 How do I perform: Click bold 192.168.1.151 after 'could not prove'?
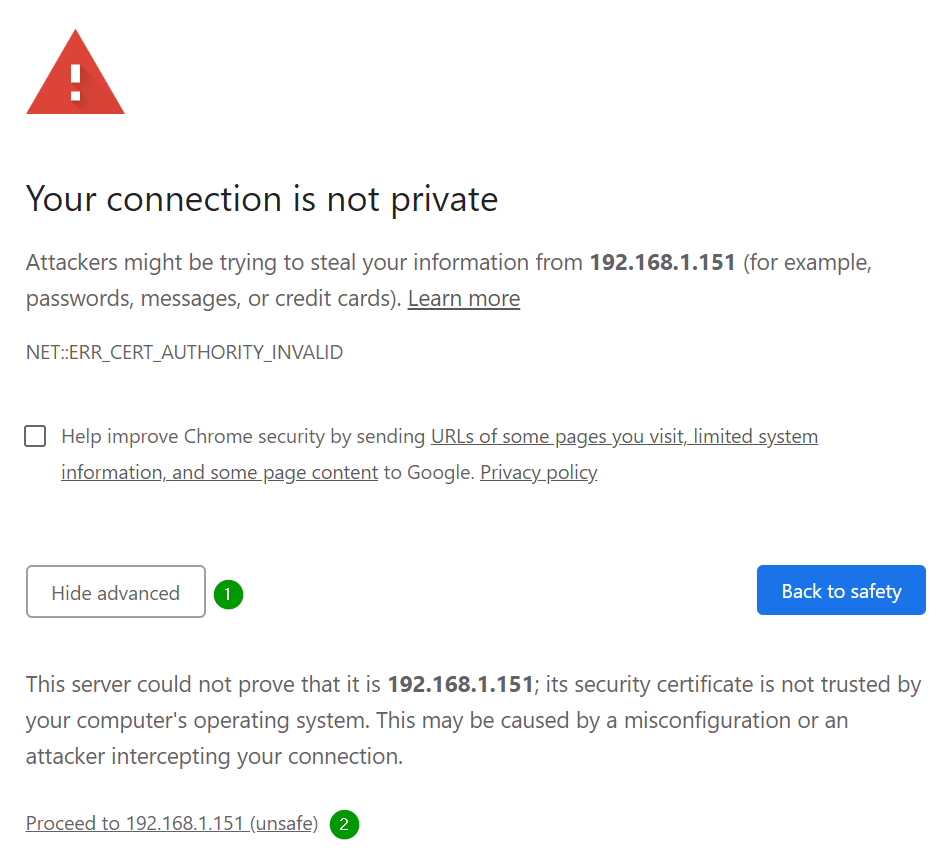tap(460, 685)
